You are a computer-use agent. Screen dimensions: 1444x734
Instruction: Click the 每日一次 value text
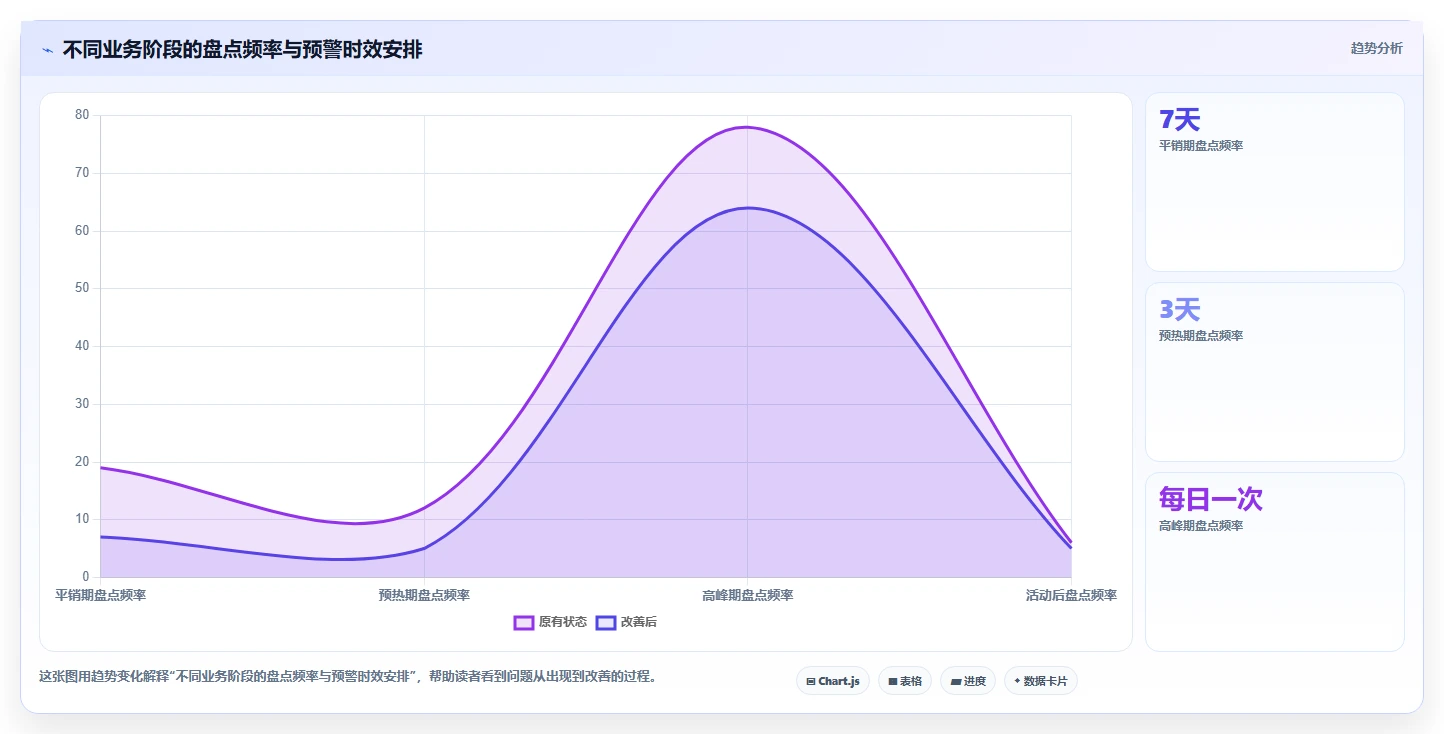coord(1211,499)
